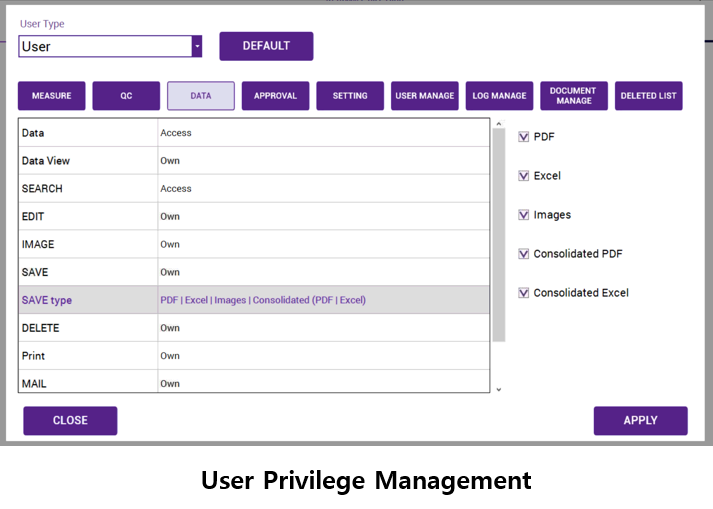Select the DELETE permission row
Screen dimensions: 713x509
(x=254, y=328)
